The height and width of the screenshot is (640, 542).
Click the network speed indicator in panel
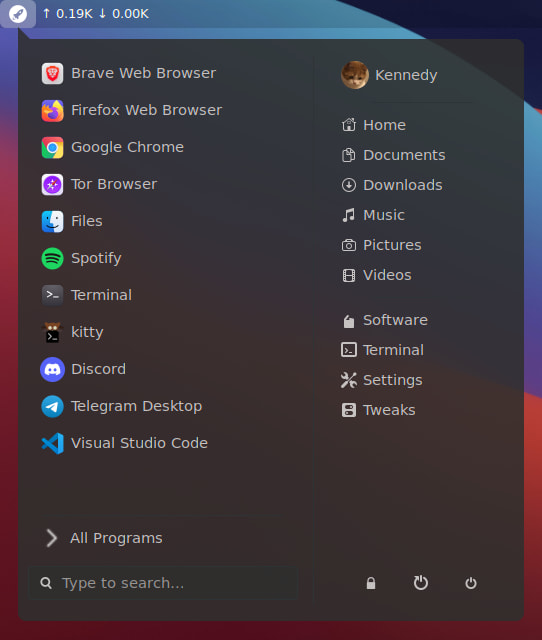click(96, 14)
